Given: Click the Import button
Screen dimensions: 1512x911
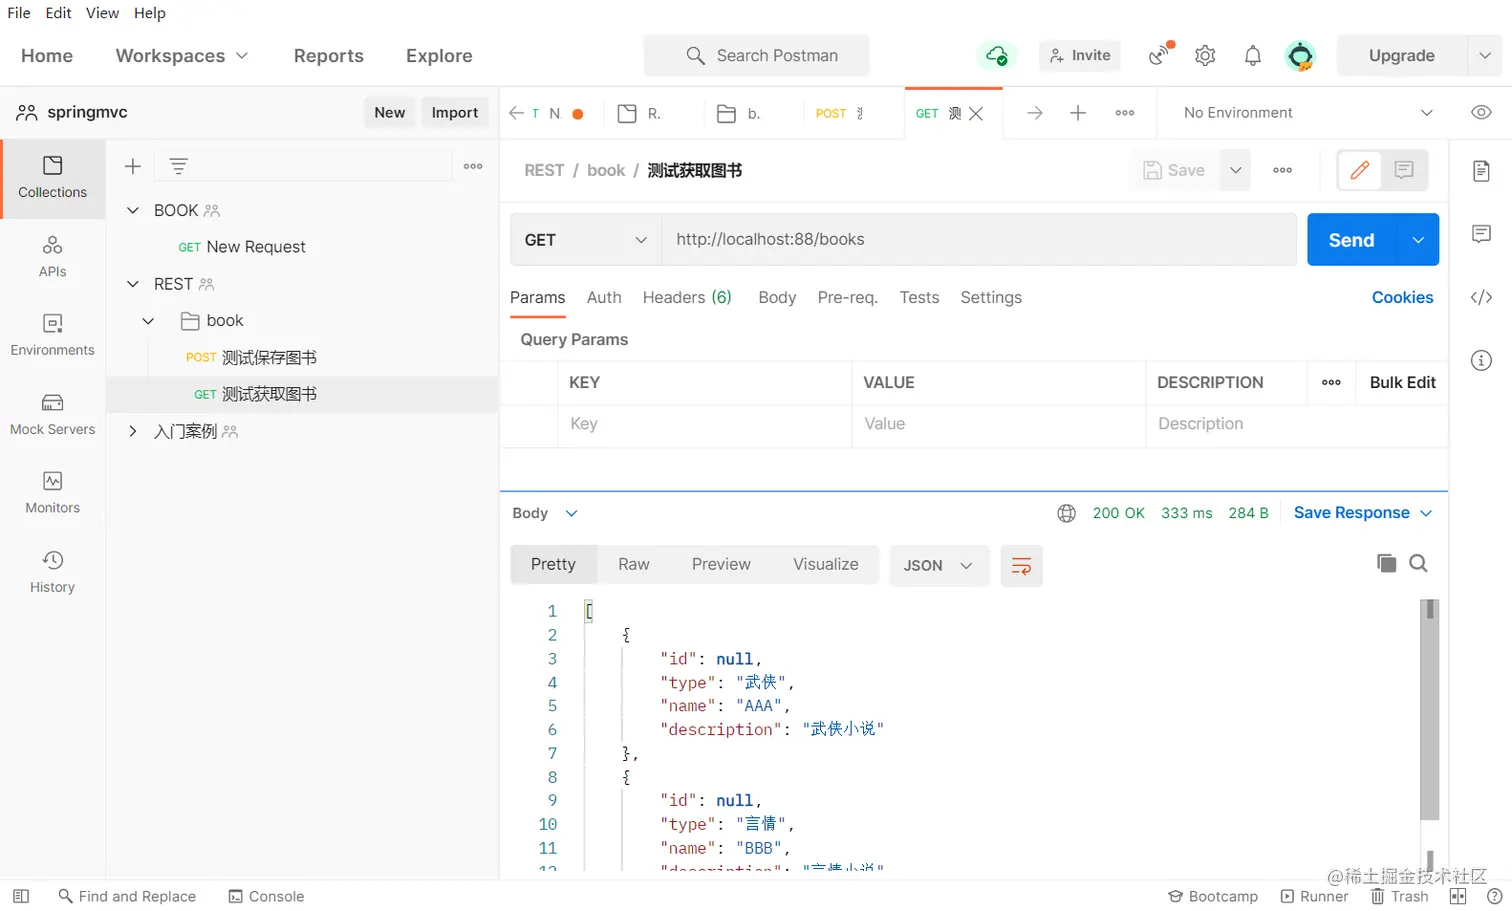Looking at the screenshot, I should [x=455, y=113].
